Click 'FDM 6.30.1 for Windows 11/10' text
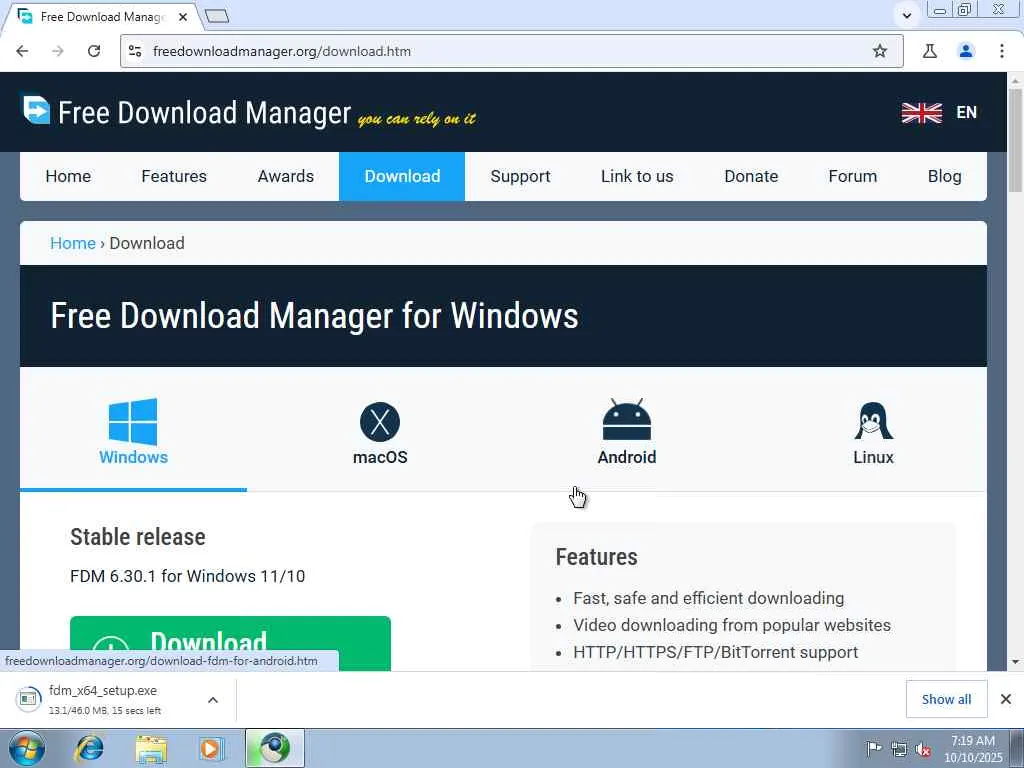This screenshot has height=768, width=1024. 187,576
